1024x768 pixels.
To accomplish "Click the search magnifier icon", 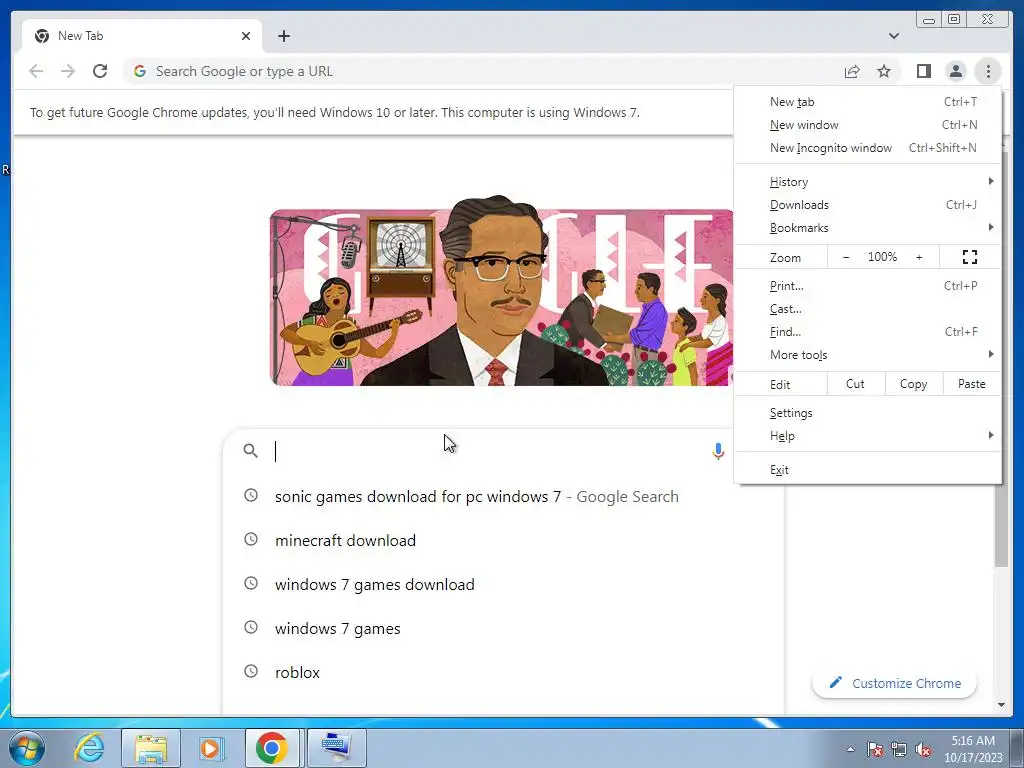I will point(250,451).
